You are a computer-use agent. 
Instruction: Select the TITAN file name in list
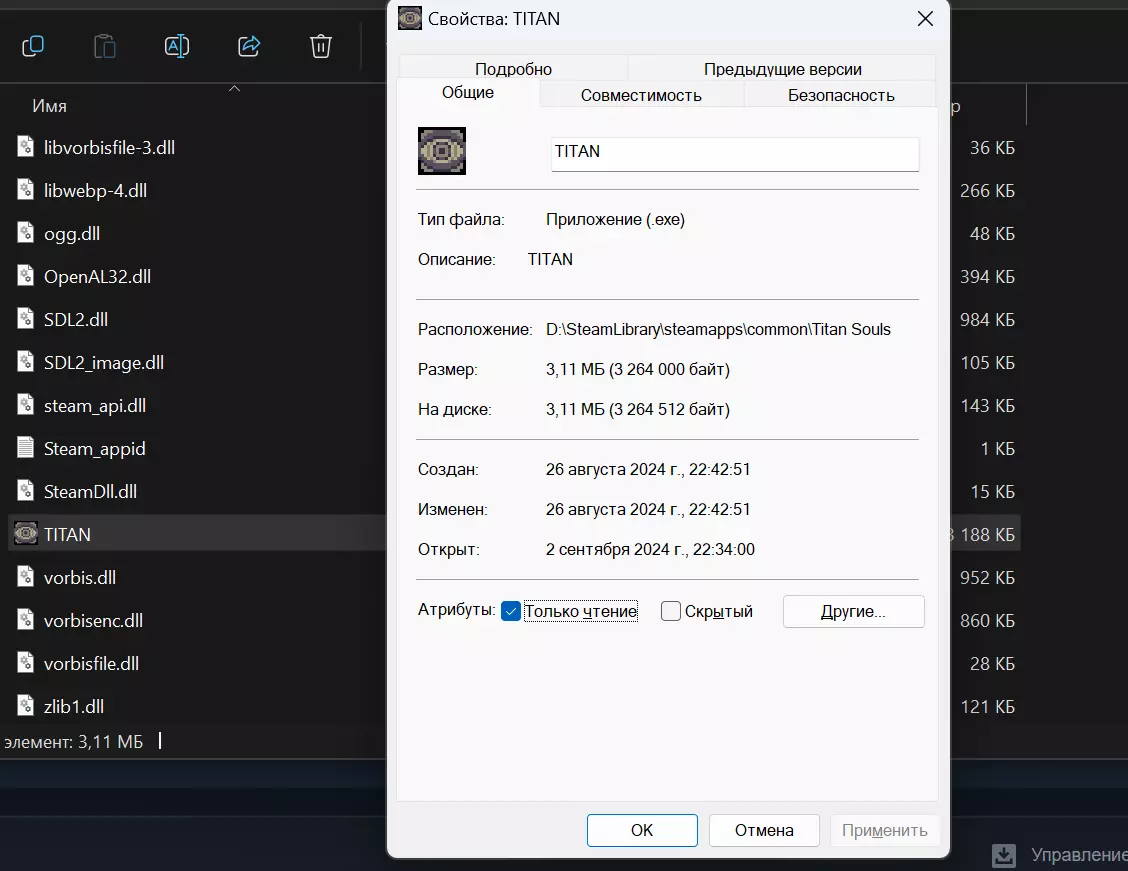pos(67,534)
